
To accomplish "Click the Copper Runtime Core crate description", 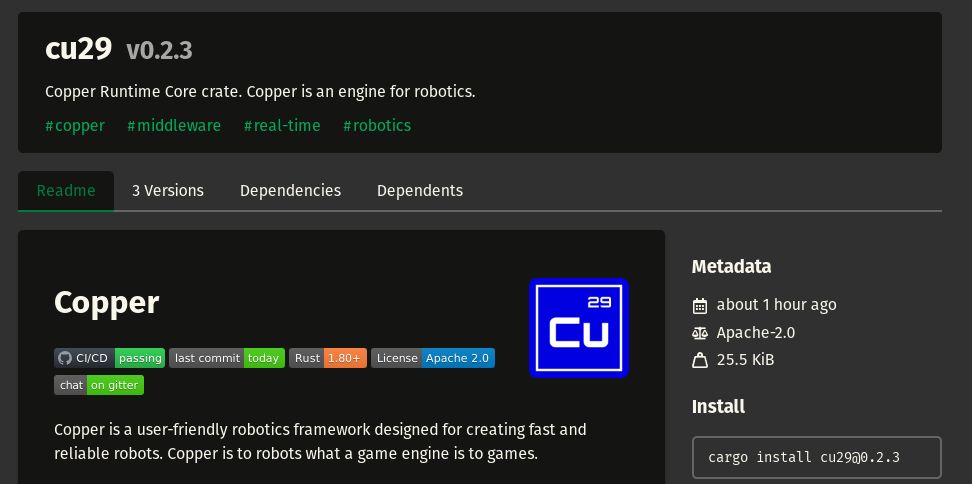I will [x=260, y=92].
